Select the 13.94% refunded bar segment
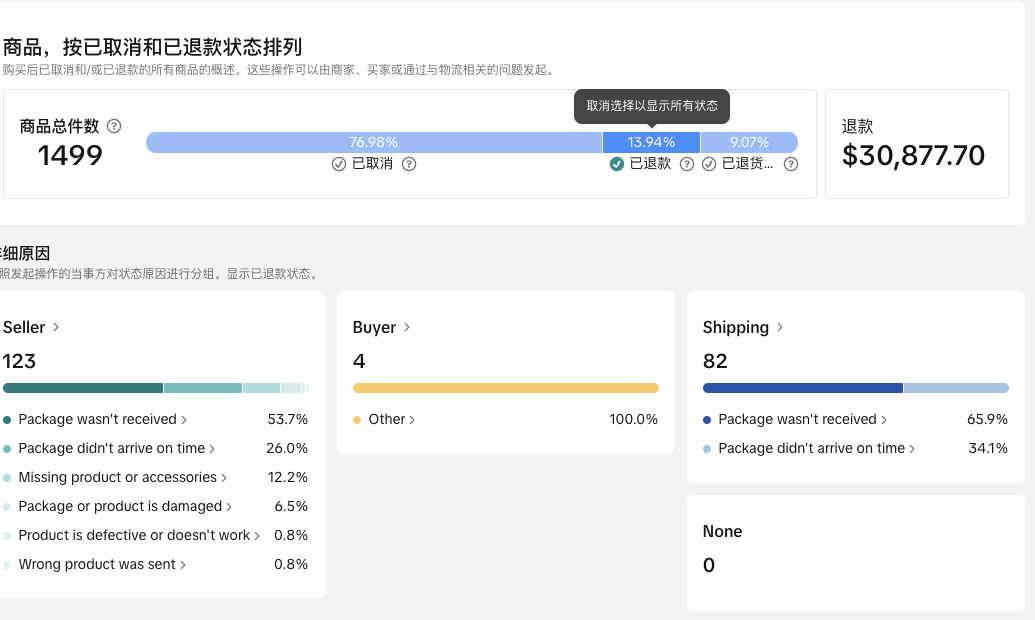 point(651,142)
